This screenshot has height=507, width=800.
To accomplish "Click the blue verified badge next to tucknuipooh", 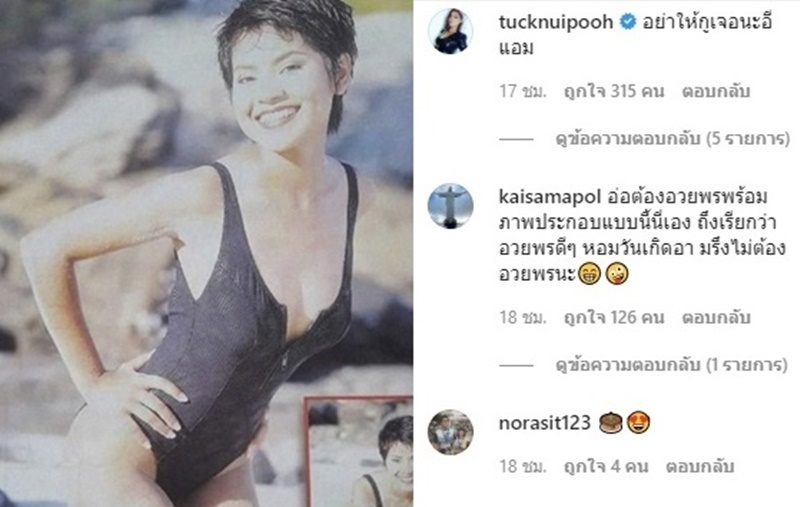I will click(628, 22).
